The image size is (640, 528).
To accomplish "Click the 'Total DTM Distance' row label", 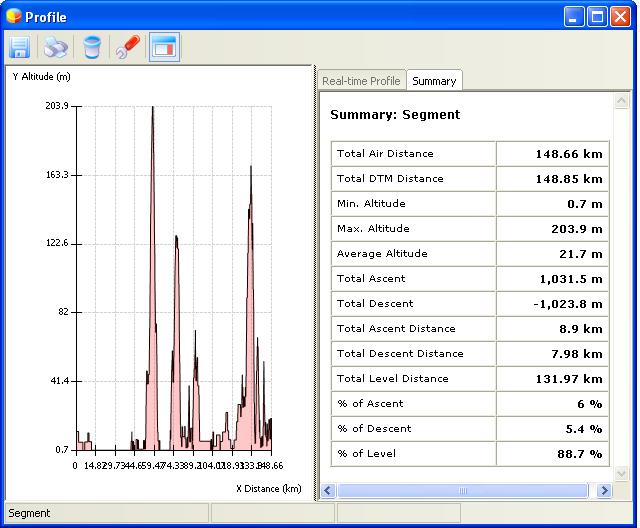I will click(390, 178).
